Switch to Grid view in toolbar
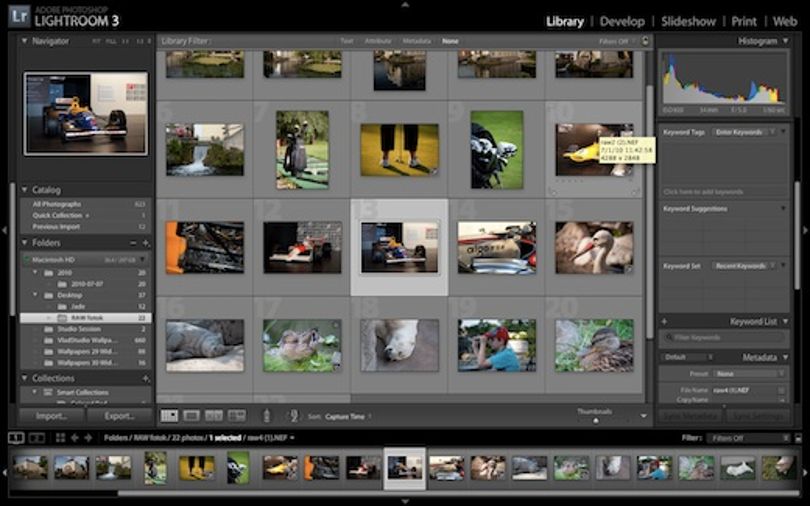This screenshot has width=810, height=506. pos(169,416)
